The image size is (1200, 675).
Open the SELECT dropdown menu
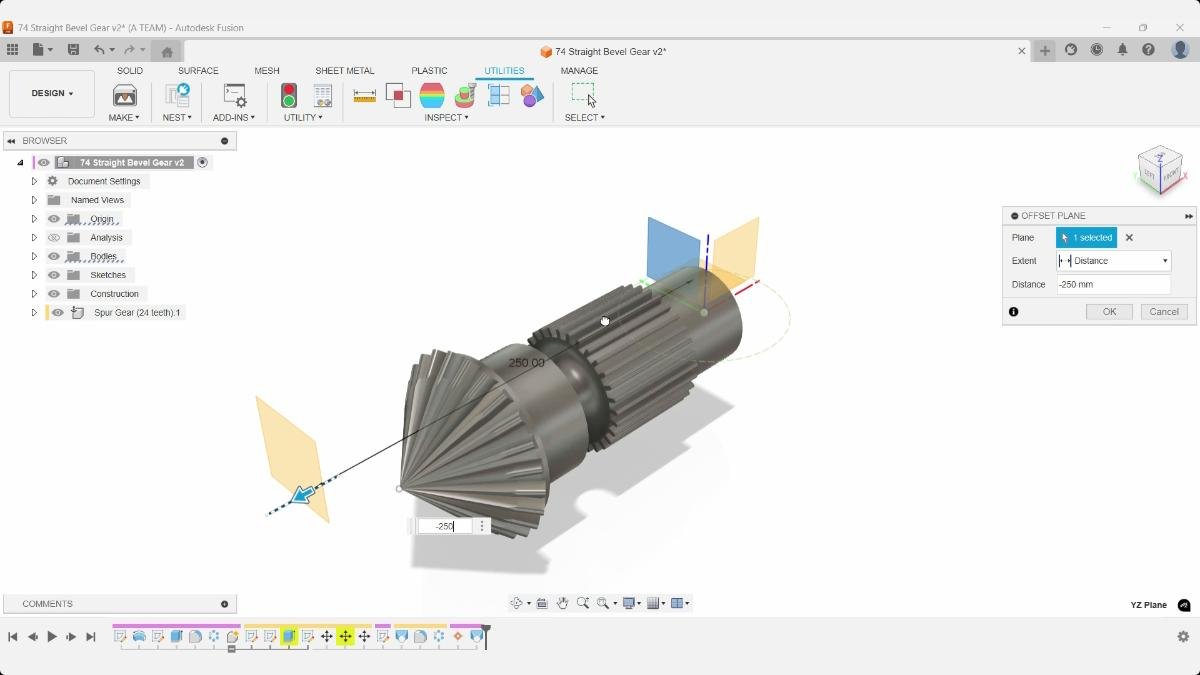coord(584,117)
